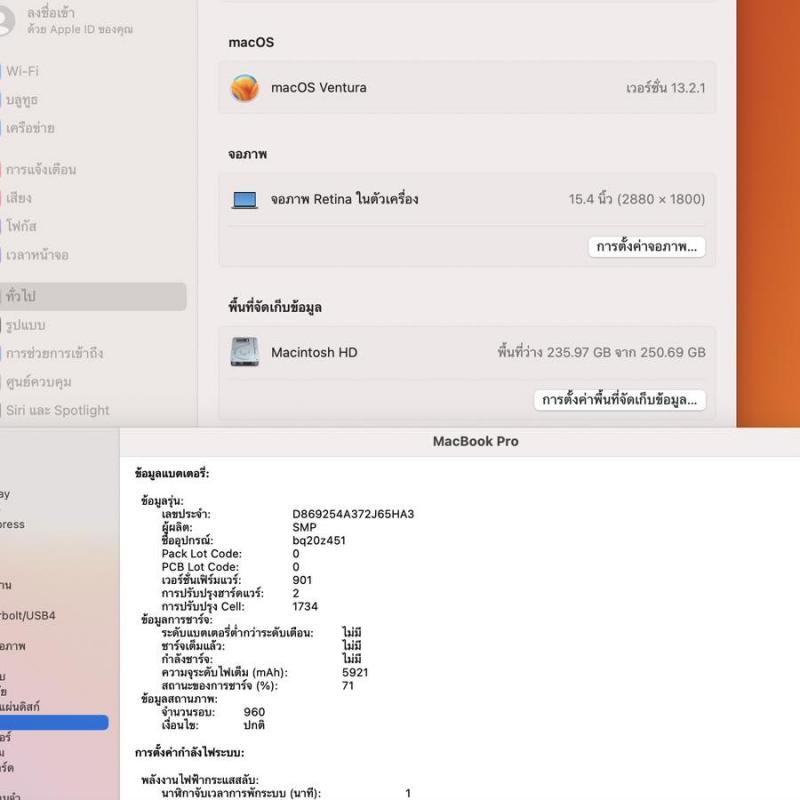Click the ข้อมูลสถานภาพ: health information heading
Image resolution: width=800 pixels, height=800 pixels.
[179, 699]
